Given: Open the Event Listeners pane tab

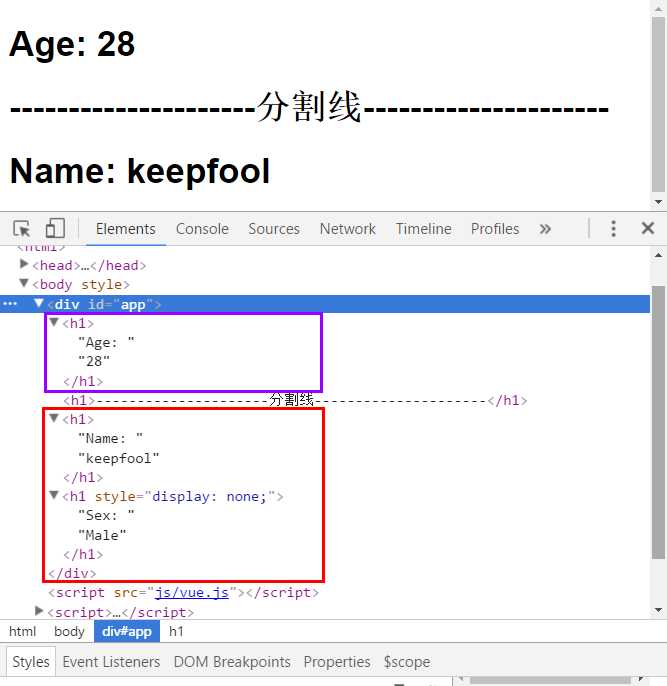Looking at the screenshot, I should point(111,662).
